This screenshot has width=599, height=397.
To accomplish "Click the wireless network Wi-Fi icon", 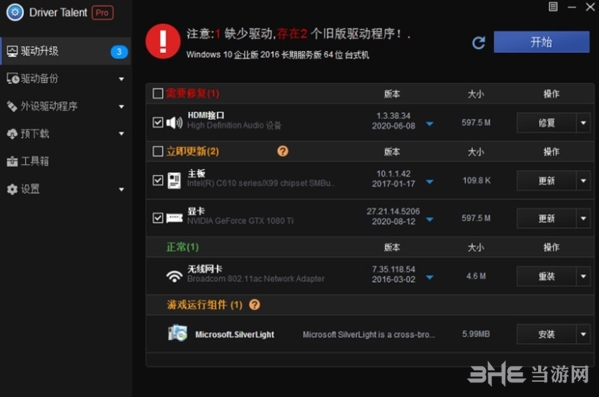I will pyautogui.click(x=175, y=276).
